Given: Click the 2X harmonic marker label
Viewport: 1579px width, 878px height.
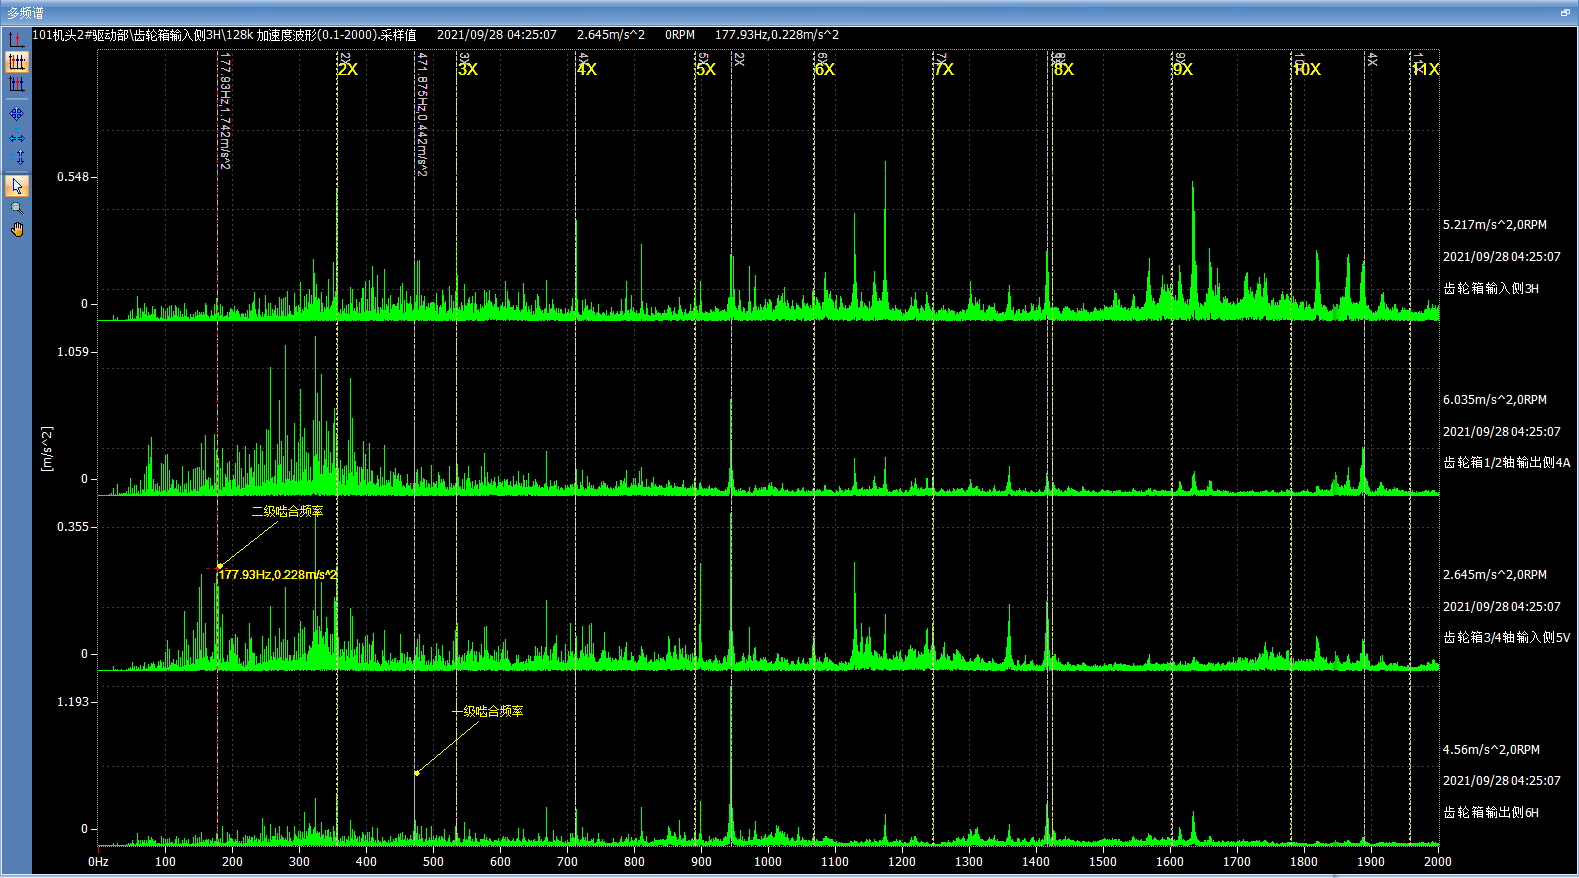Looking at the screenshot, I should pyautogui.click(x=347, y=69).
